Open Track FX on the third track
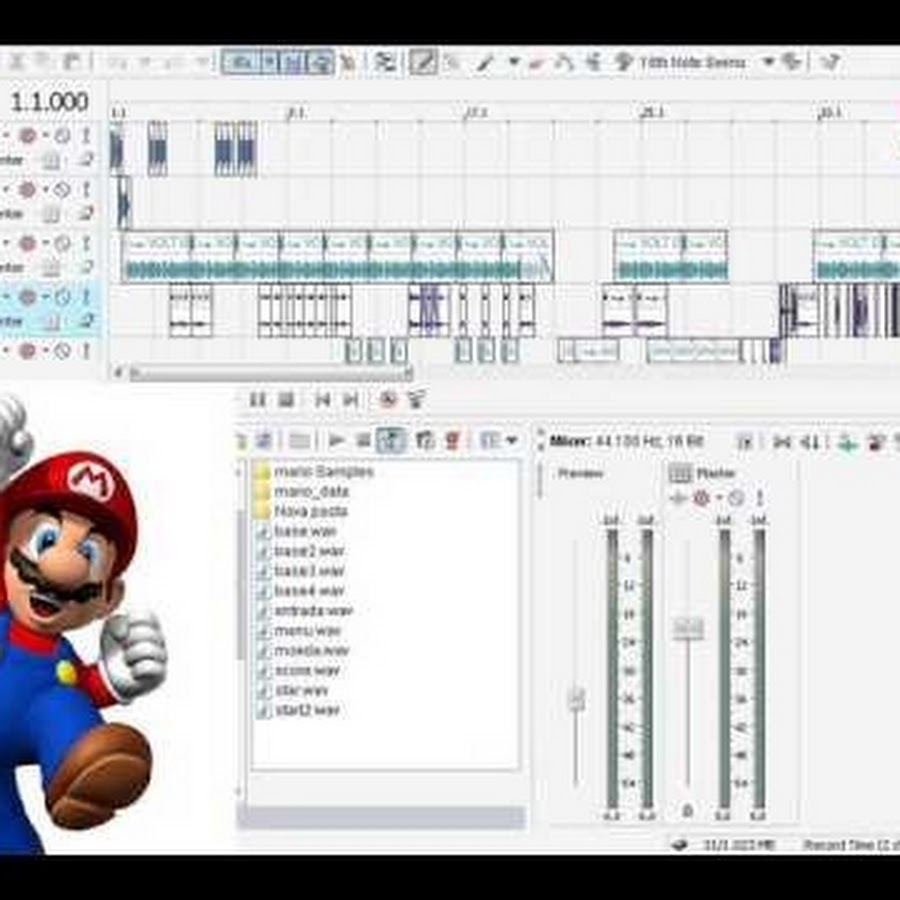This screenshot has width=900, height=900. coord(28,243)
